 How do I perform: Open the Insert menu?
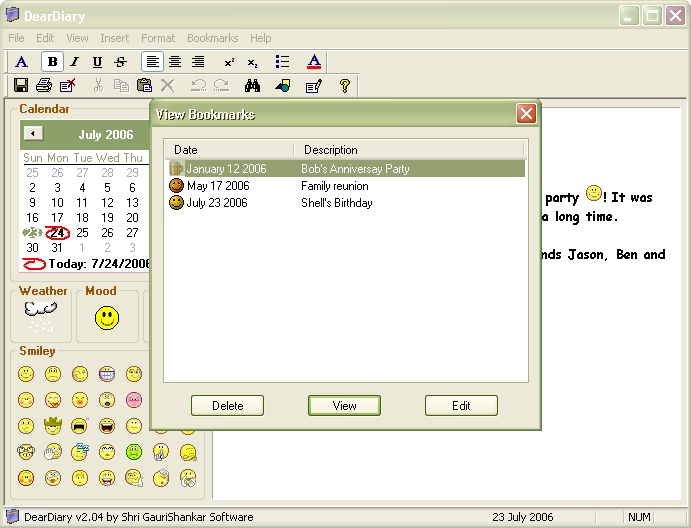115,38
